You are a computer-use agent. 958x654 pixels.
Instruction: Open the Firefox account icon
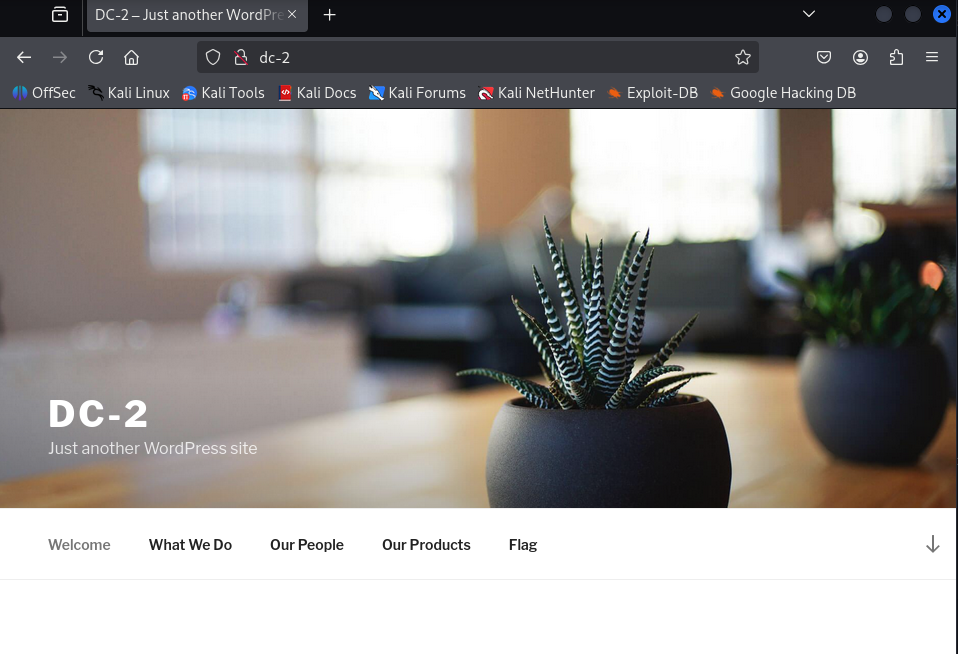pyautogui.click(x=860, y=57)
